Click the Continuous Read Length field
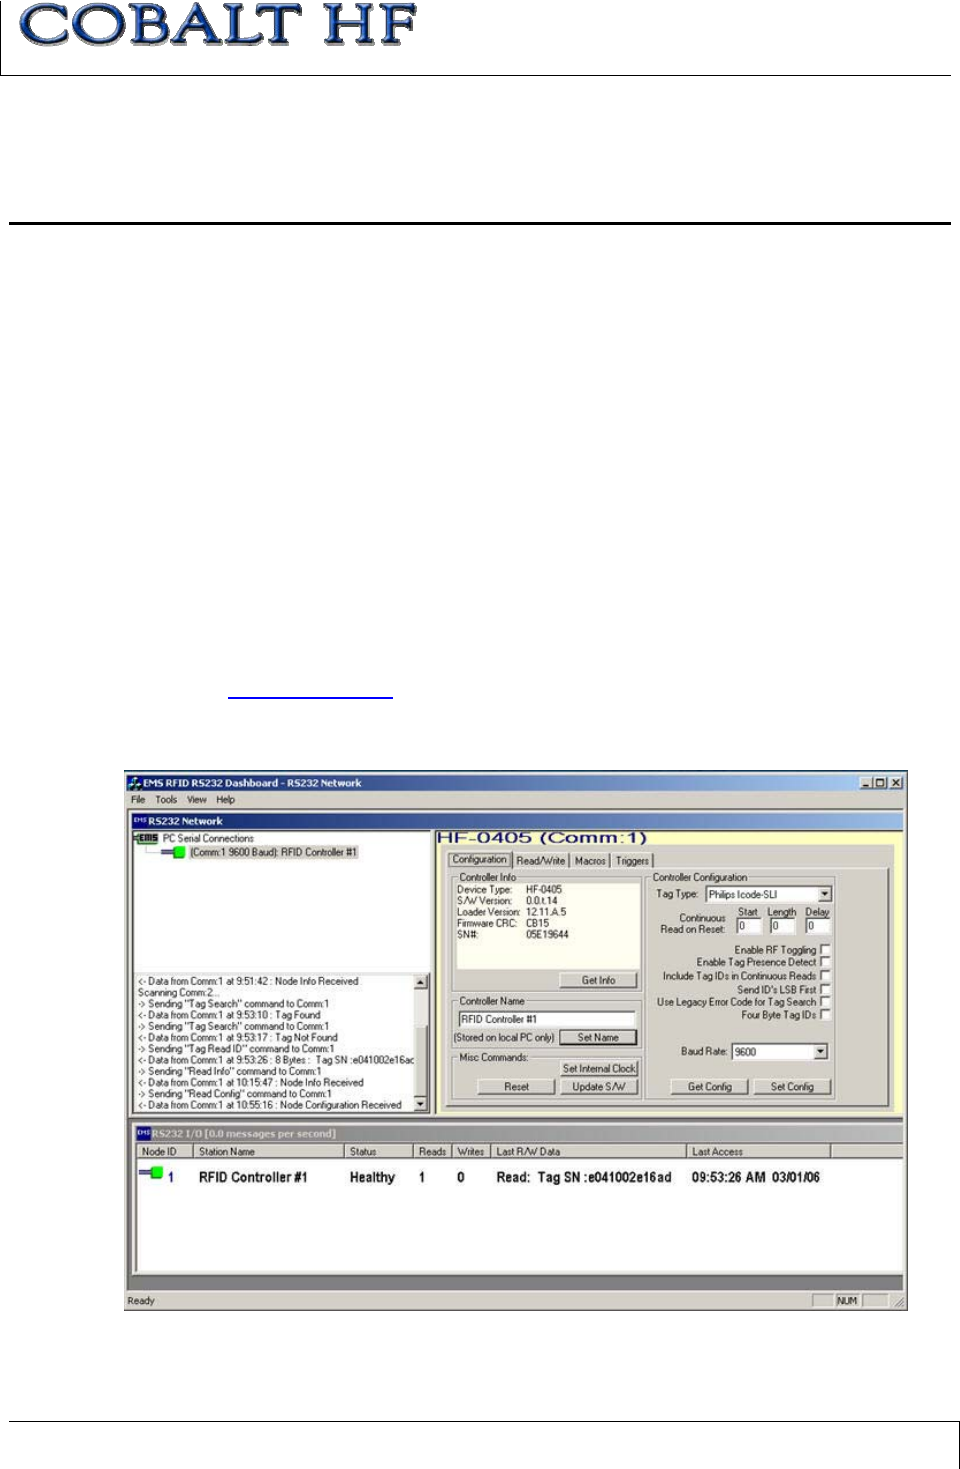 click(x=782, y=926)
